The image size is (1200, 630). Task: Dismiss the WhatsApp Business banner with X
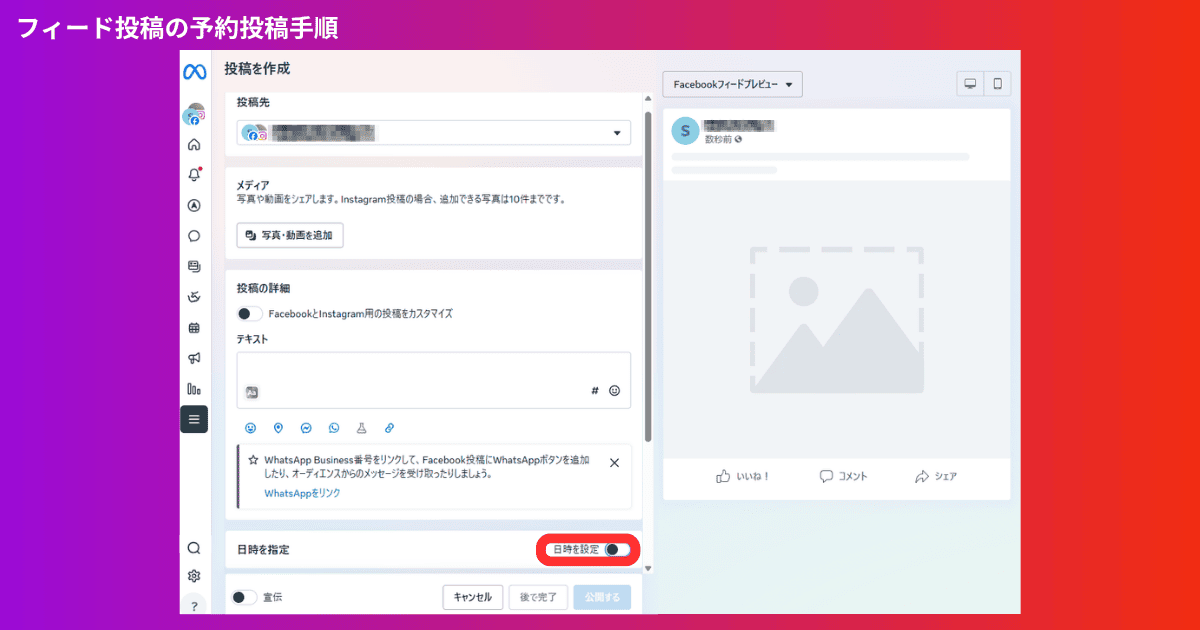pyautogui.click(x=614, y=462)
